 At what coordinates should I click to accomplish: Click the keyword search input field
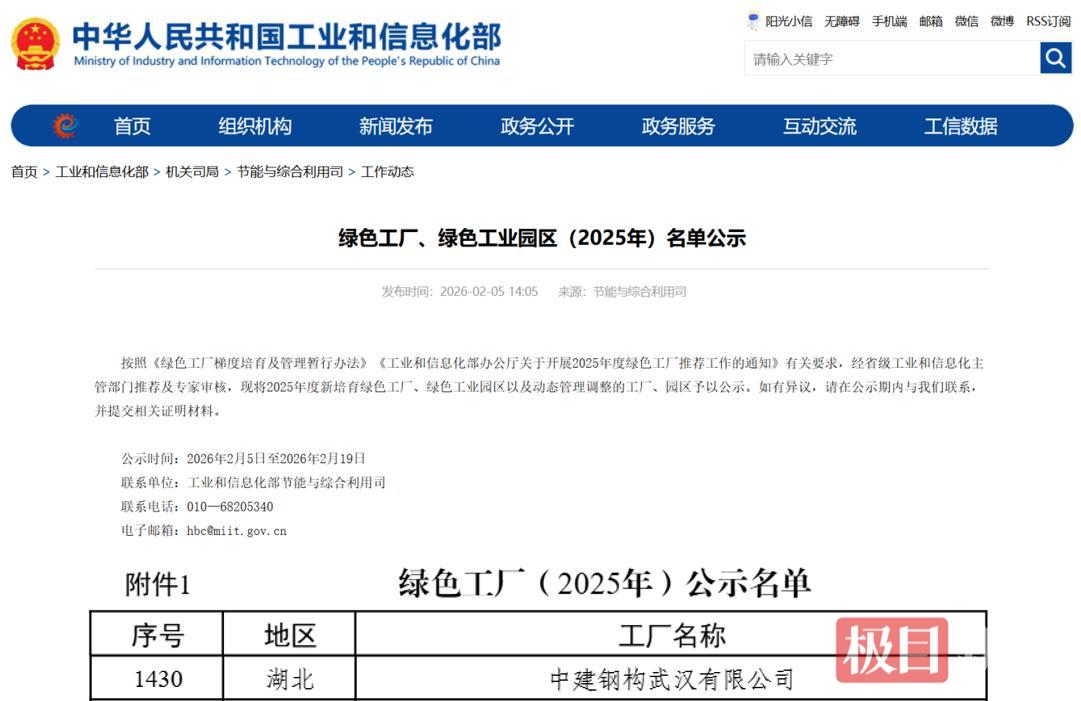point(892,59)
